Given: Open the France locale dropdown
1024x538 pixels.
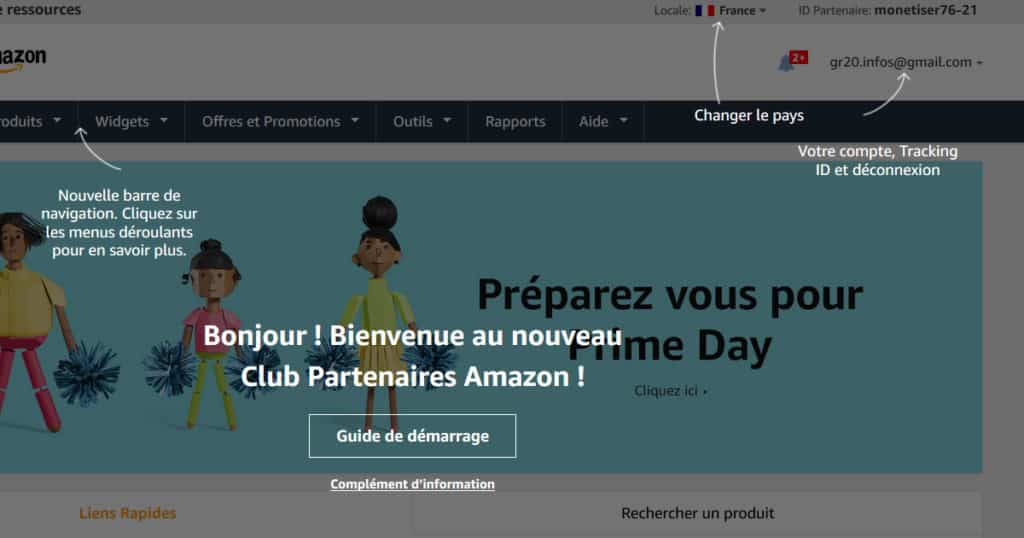Looking at the screenshot, I should pyautogui.click(x=742, y=10).
